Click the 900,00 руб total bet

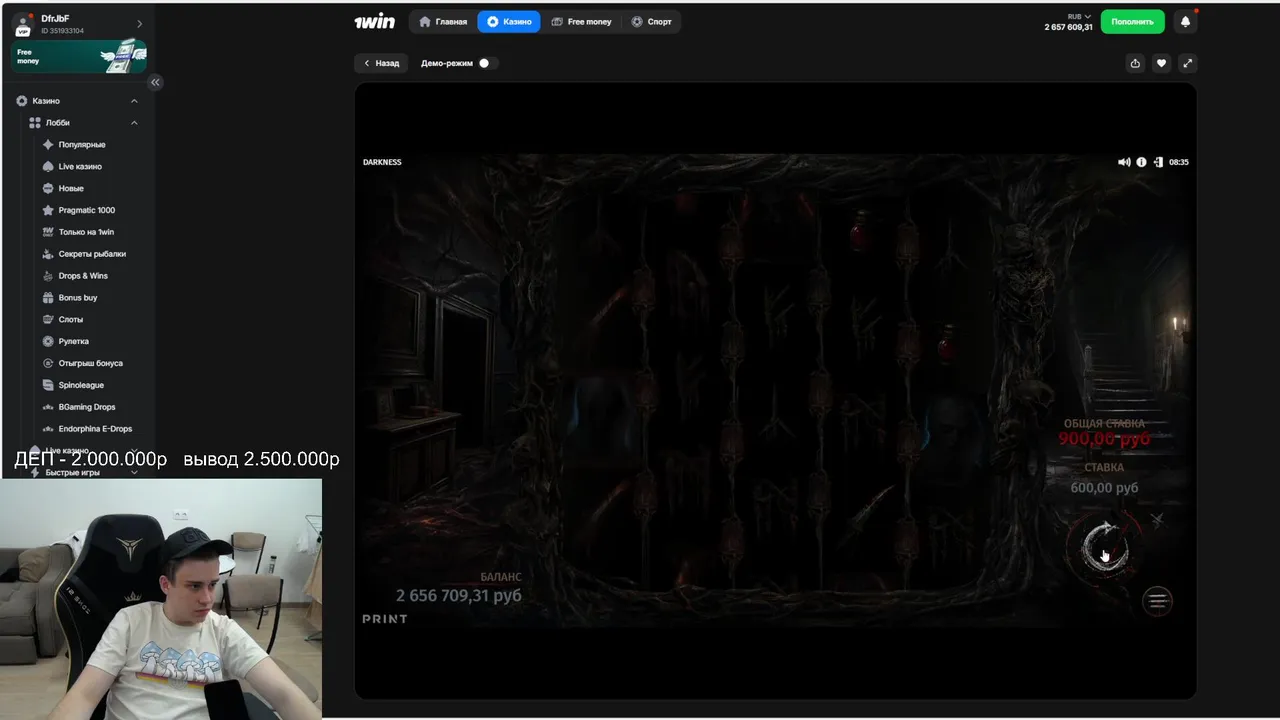click(1104, 439)
